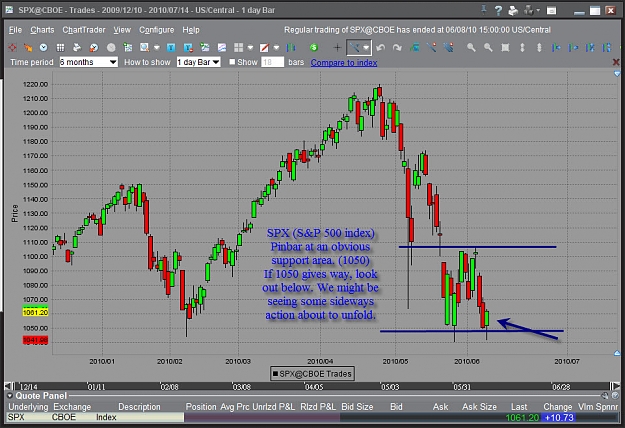
Task: Click the magnifier with orange arrow icon
Action: pos(94,48)
